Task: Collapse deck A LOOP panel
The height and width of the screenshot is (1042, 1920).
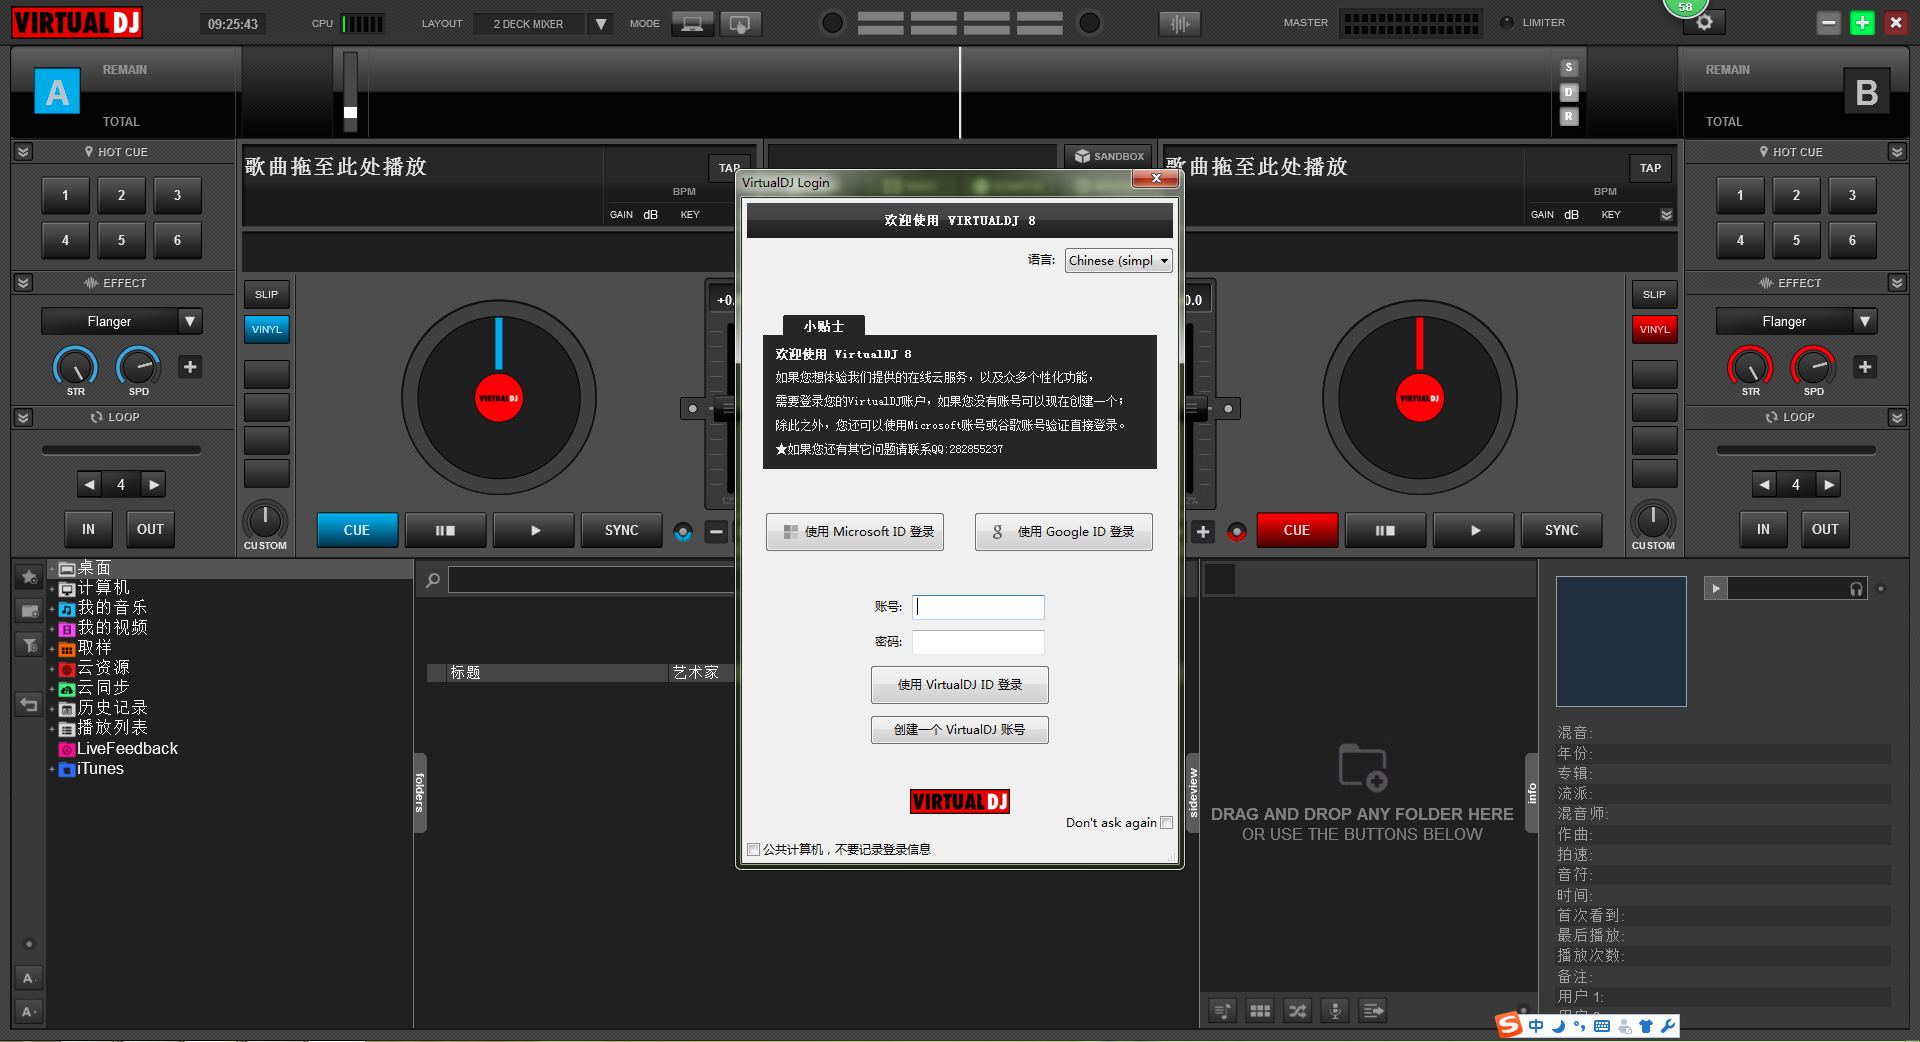Action: 24,417
